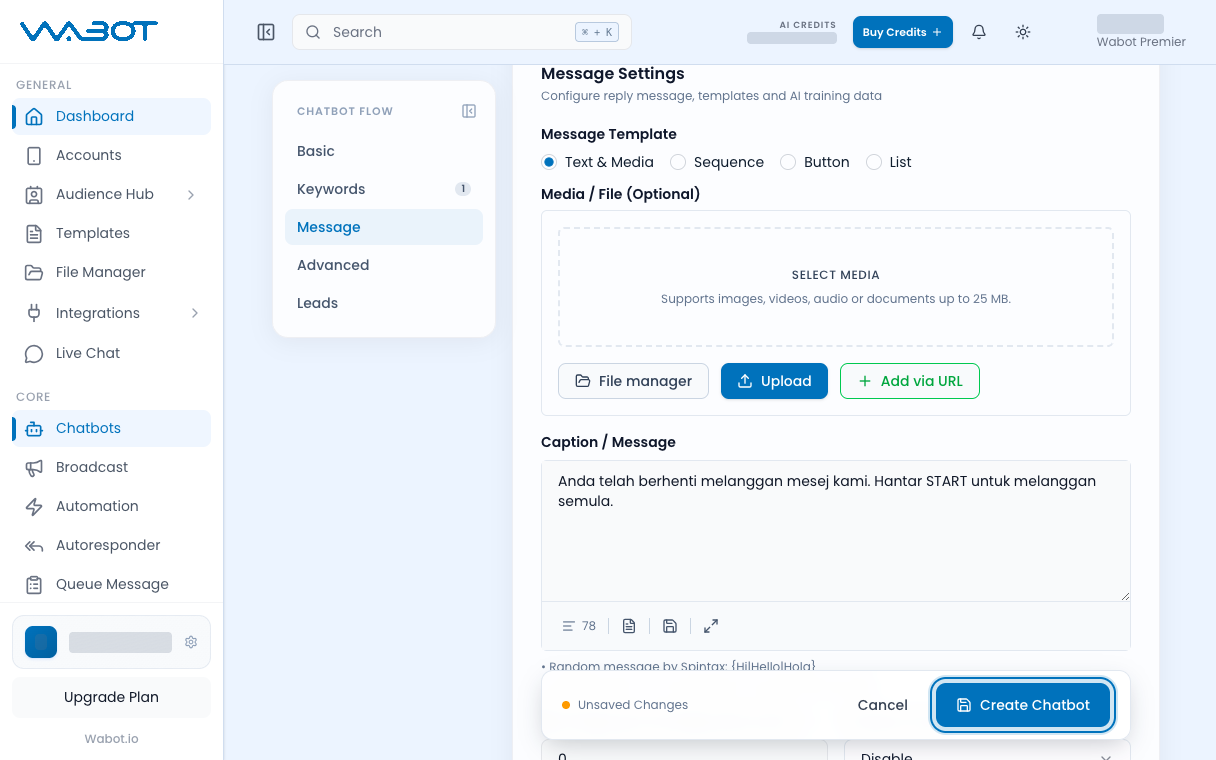Expand caption editor to fullscreen
The height and width of the screenshot is (760, 1216).
point(711,626)
